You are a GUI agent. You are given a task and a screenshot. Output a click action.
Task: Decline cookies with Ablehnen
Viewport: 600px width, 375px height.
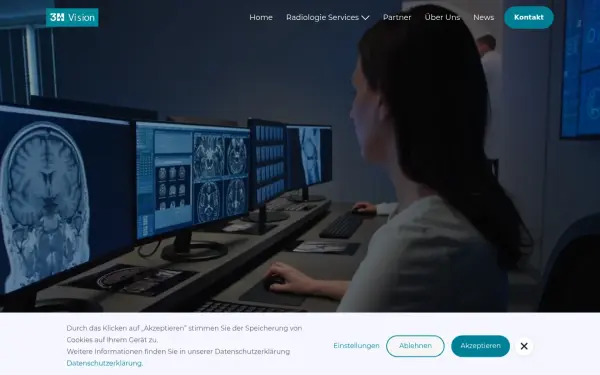point(415,346)
